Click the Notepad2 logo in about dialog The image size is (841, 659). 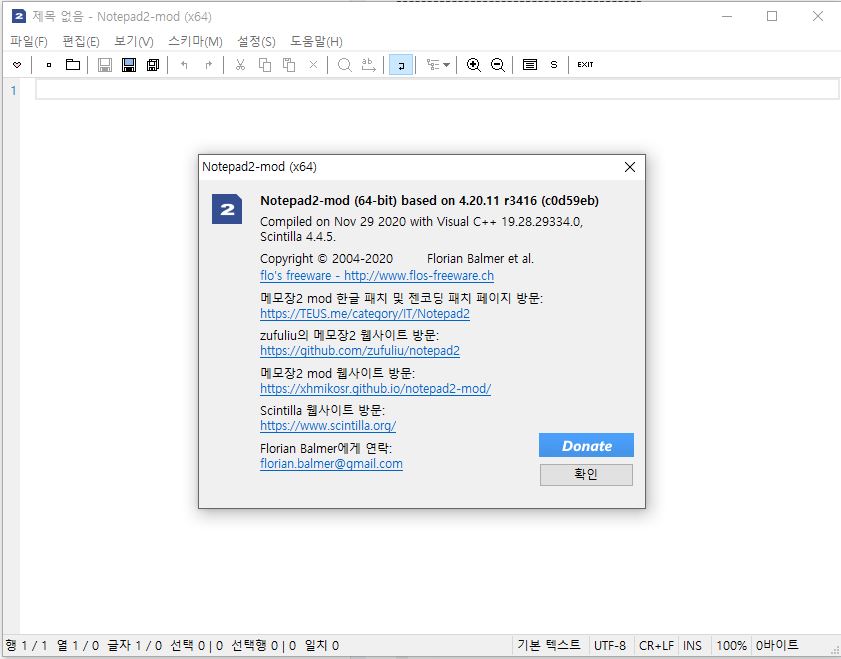pos(227,209)
